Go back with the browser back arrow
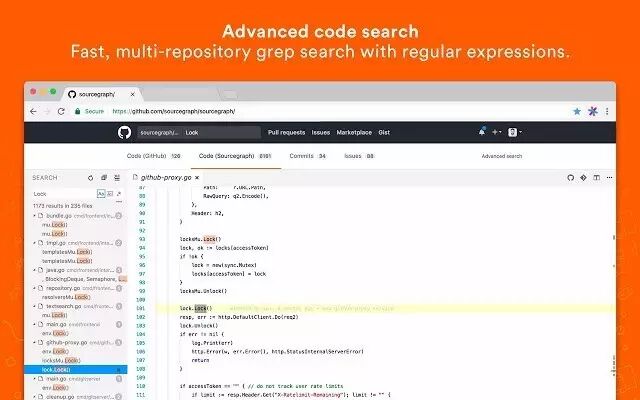The height and width of the screenshot is (400, 640). pos(33,111)
